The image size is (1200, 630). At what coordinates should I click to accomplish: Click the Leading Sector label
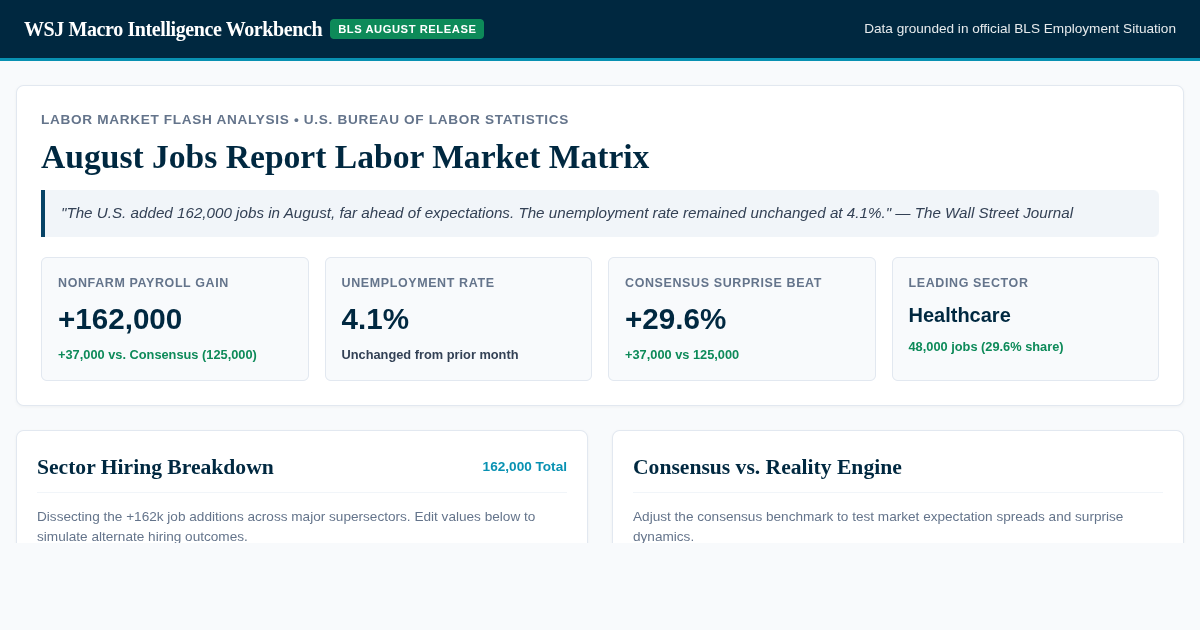(x=968, y=283)
